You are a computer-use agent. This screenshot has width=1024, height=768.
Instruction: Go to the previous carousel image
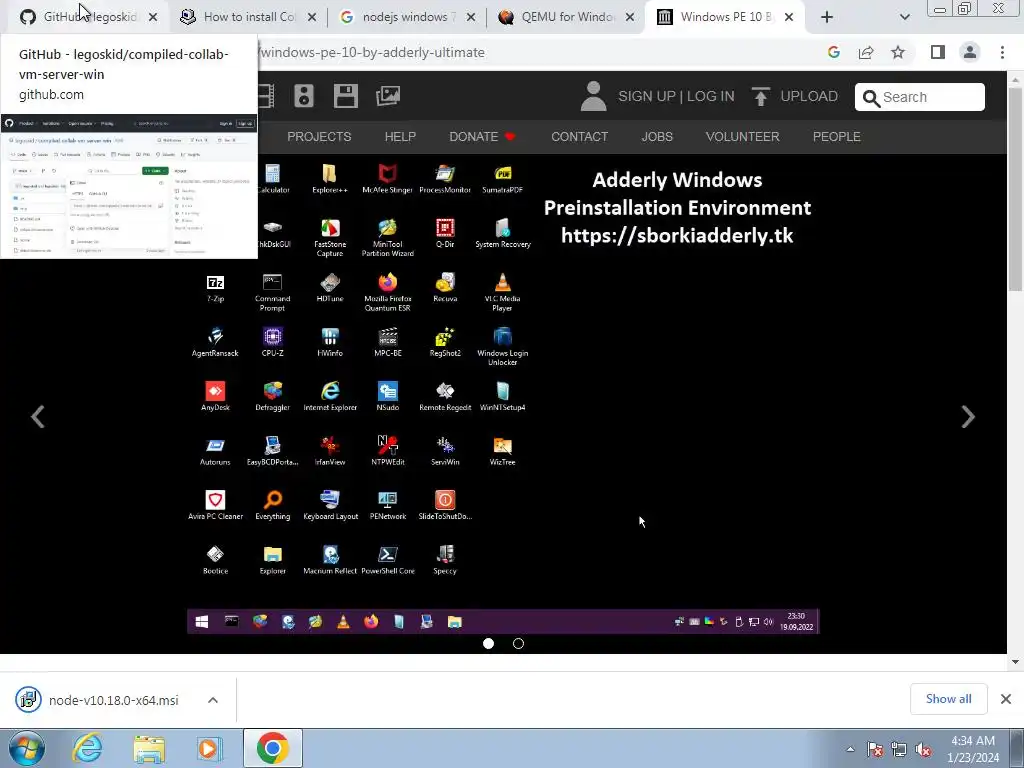tap(38, 417)
